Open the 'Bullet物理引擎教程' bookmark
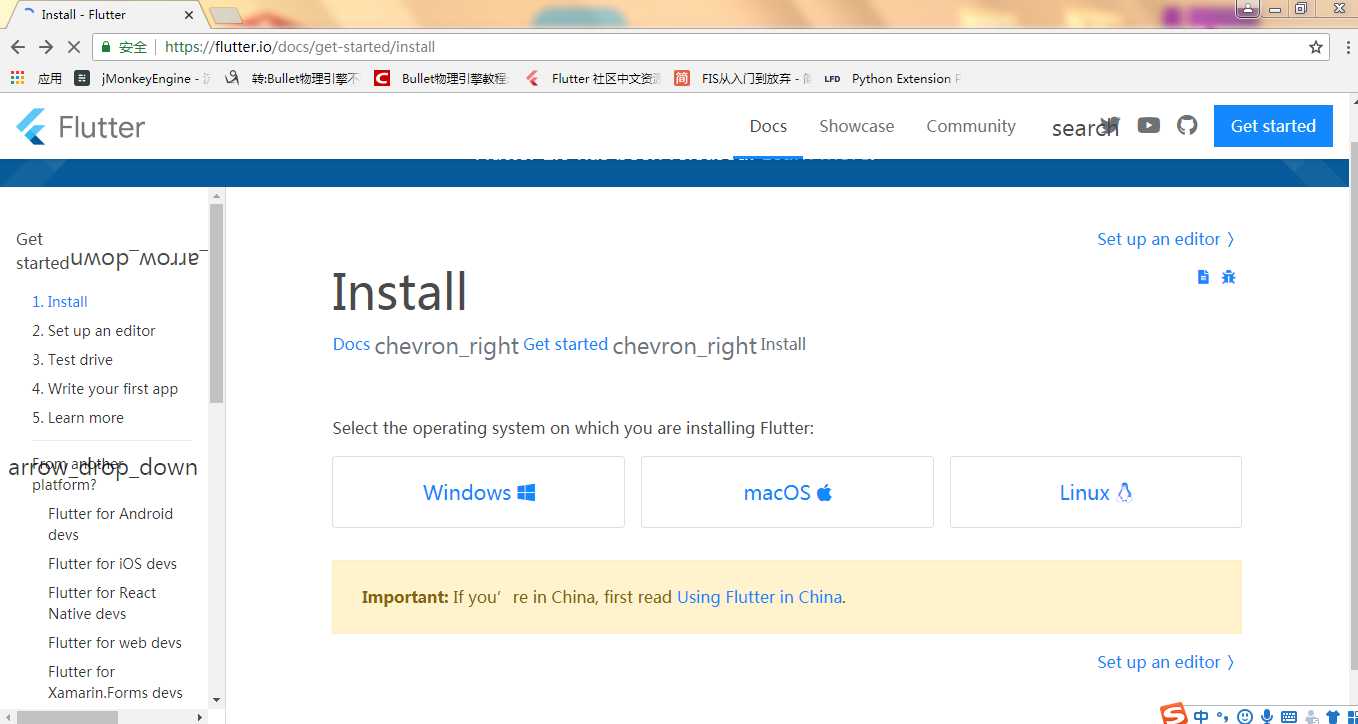Image resolution: width=1358 pixels, height=724 pixels. (x=441, y=78)
